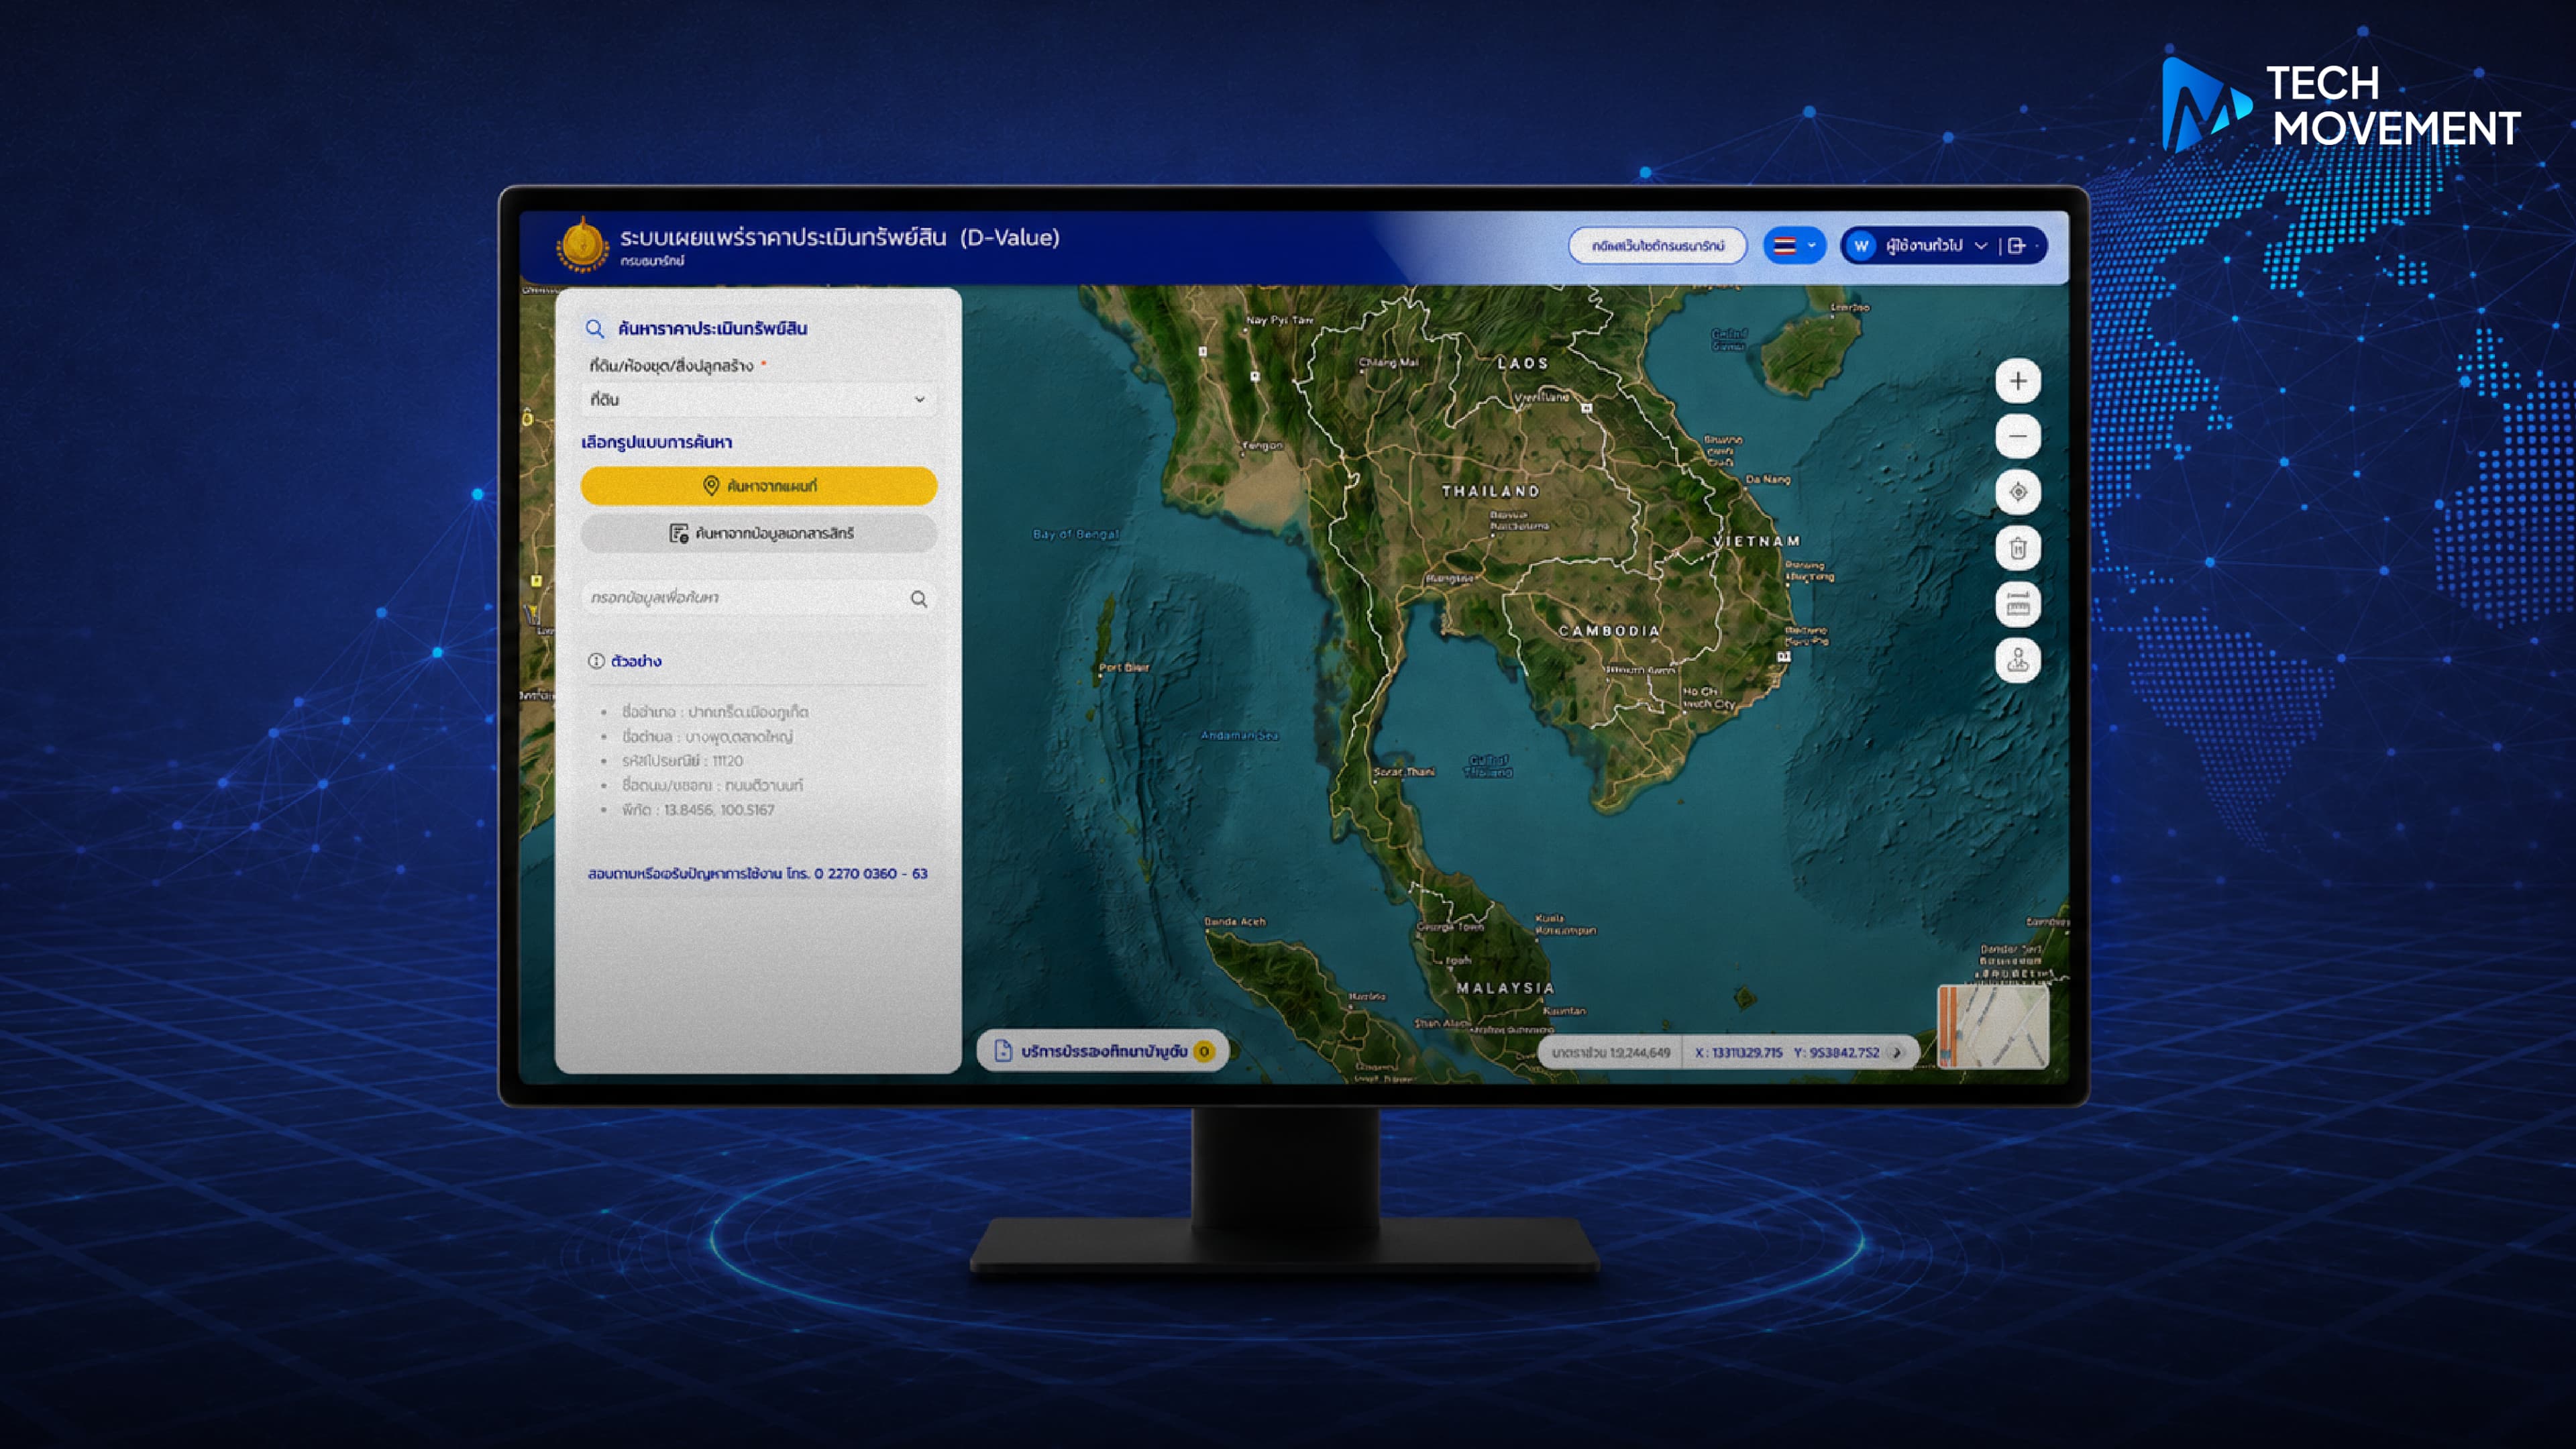Open the measurement ruler tool

[2018, 604]
